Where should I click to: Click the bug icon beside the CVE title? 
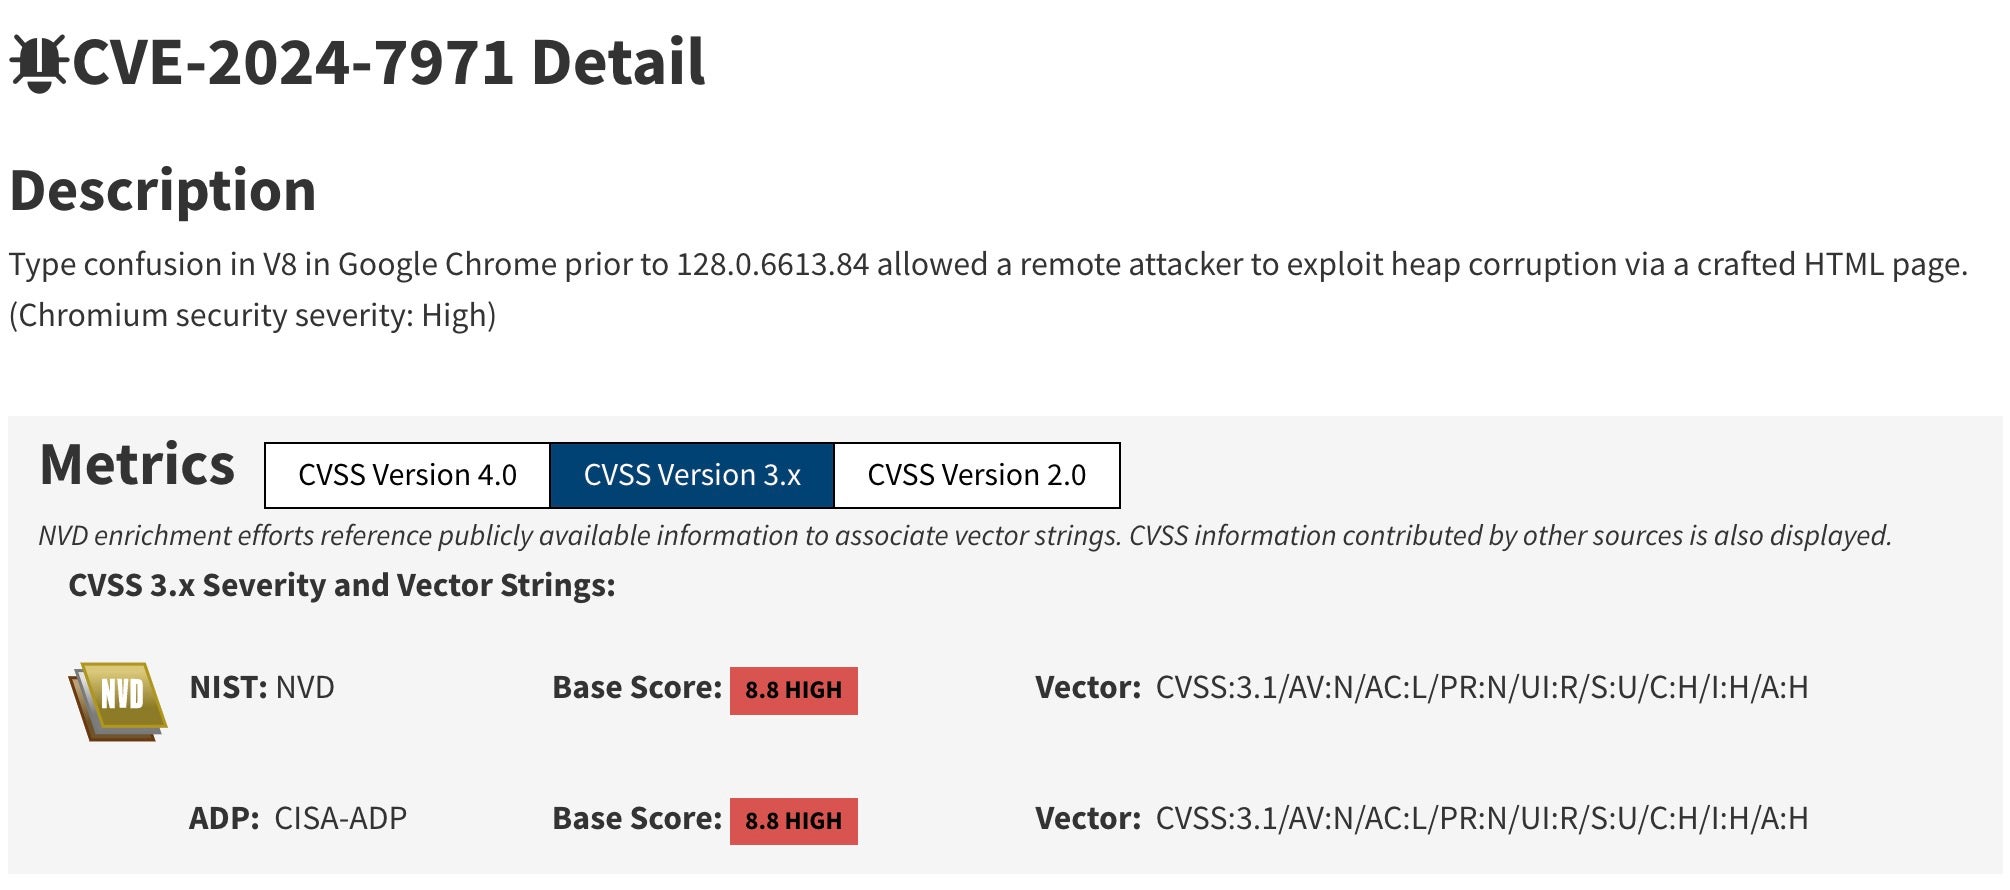coord(38,63)
